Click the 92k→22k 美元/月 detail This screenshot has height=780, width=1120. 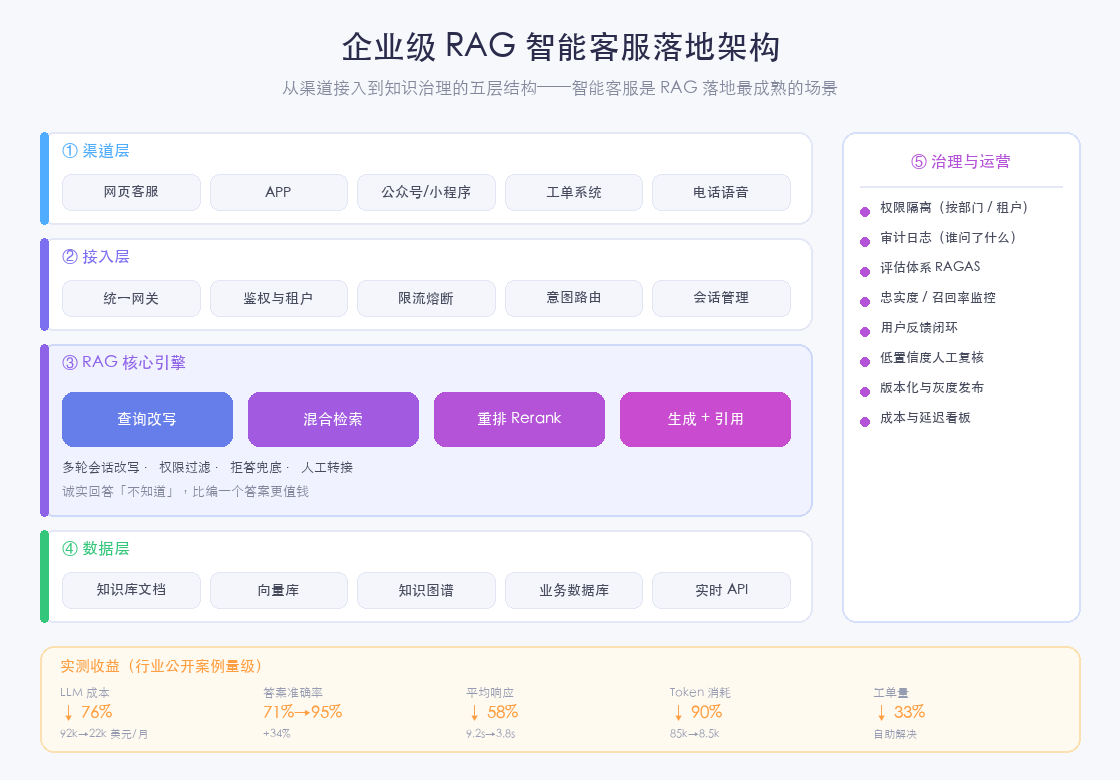point(104,734)
